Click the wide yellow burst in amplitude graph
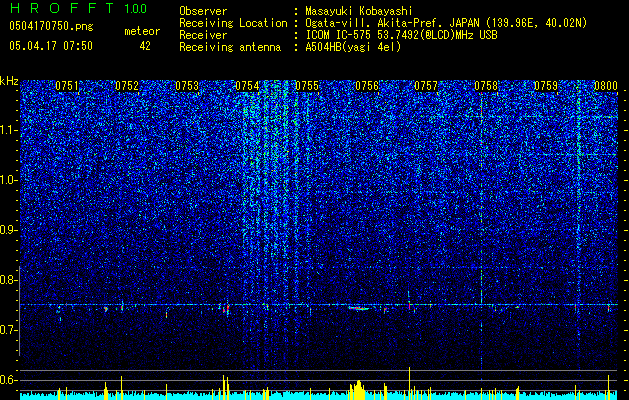This screenshot has width=629, height=400. [x=358, y=390]
